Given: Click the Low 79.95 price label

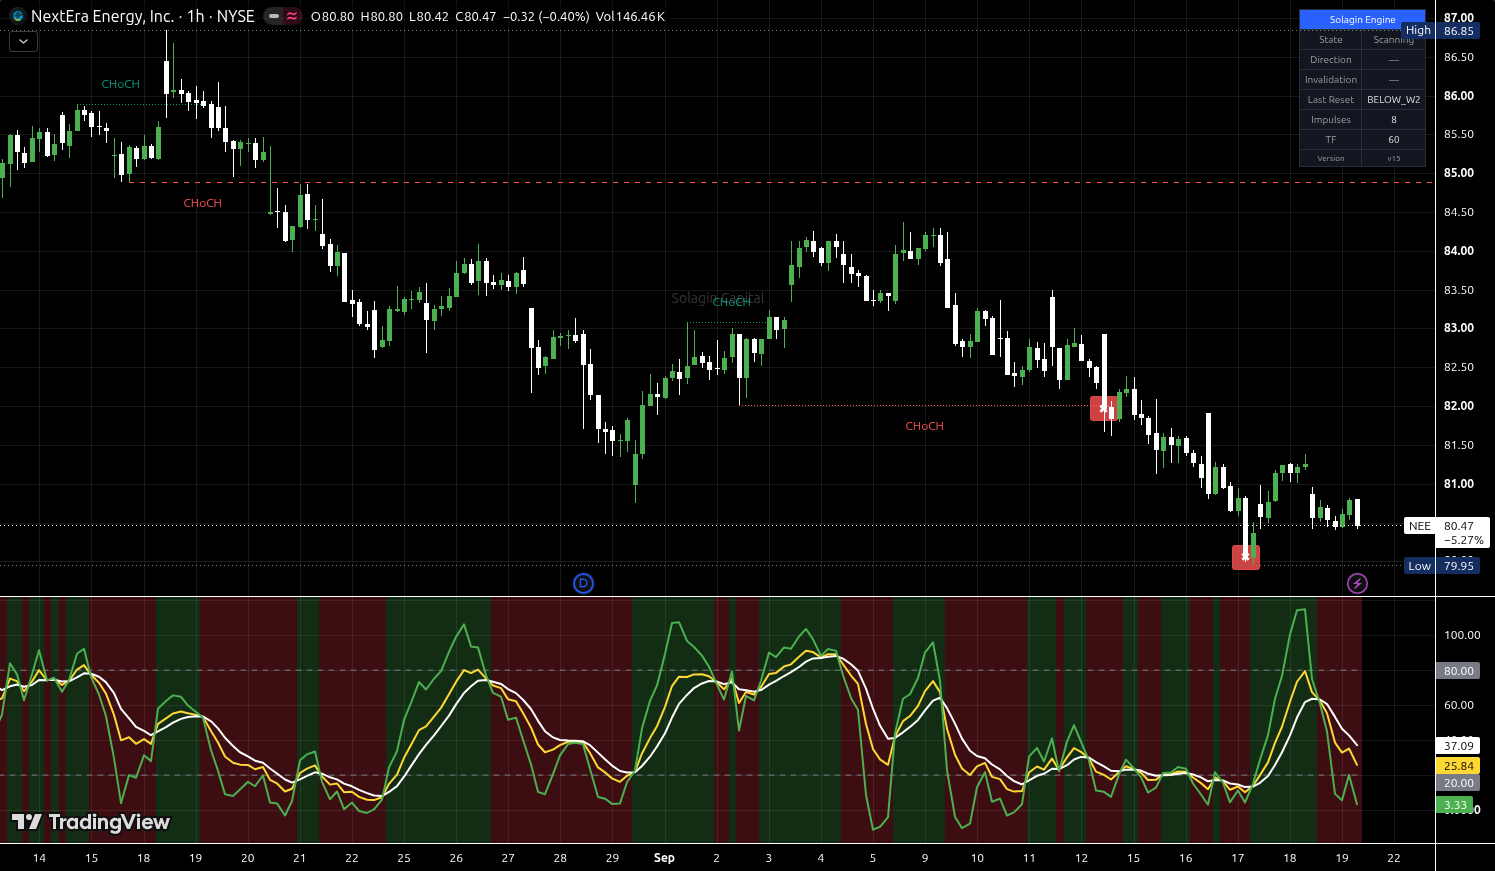Looking at the screenshot, I should click(1441, 566).
